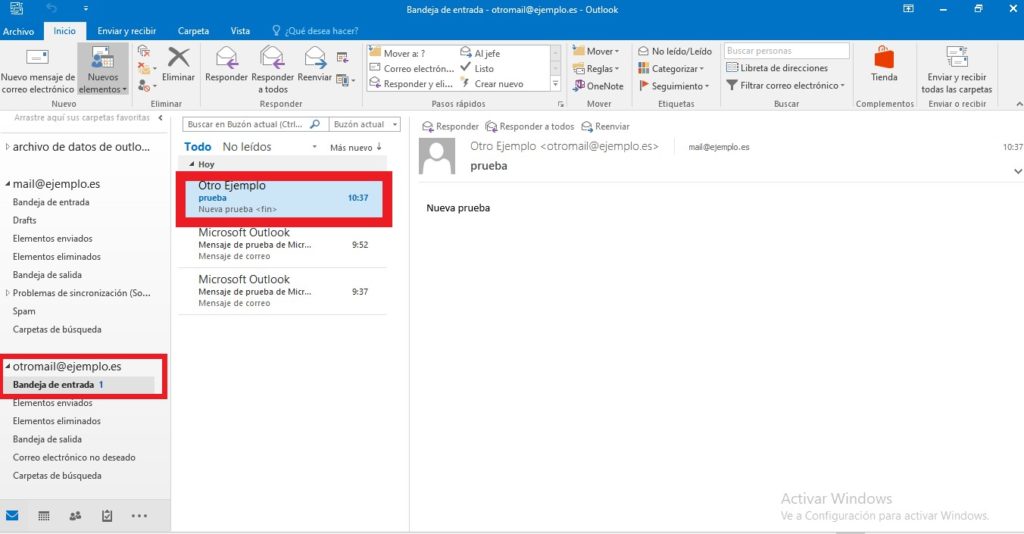
Task: Click Responder in the reading pane
Action: [x=450, y=127]
